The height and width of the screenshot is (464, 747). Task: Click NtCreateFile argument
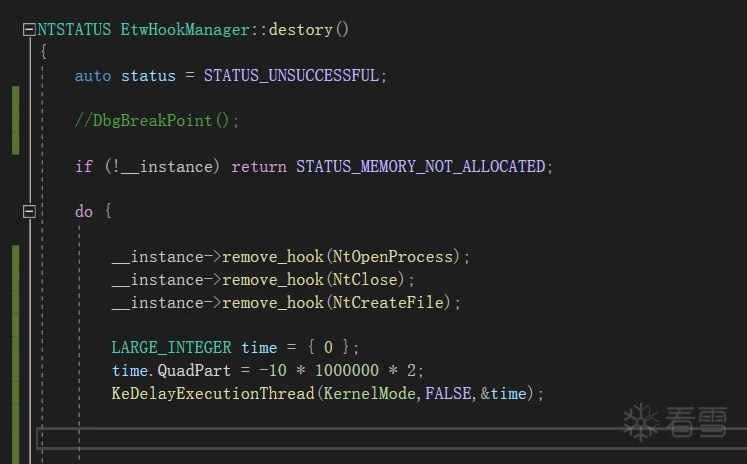(388, 303)
